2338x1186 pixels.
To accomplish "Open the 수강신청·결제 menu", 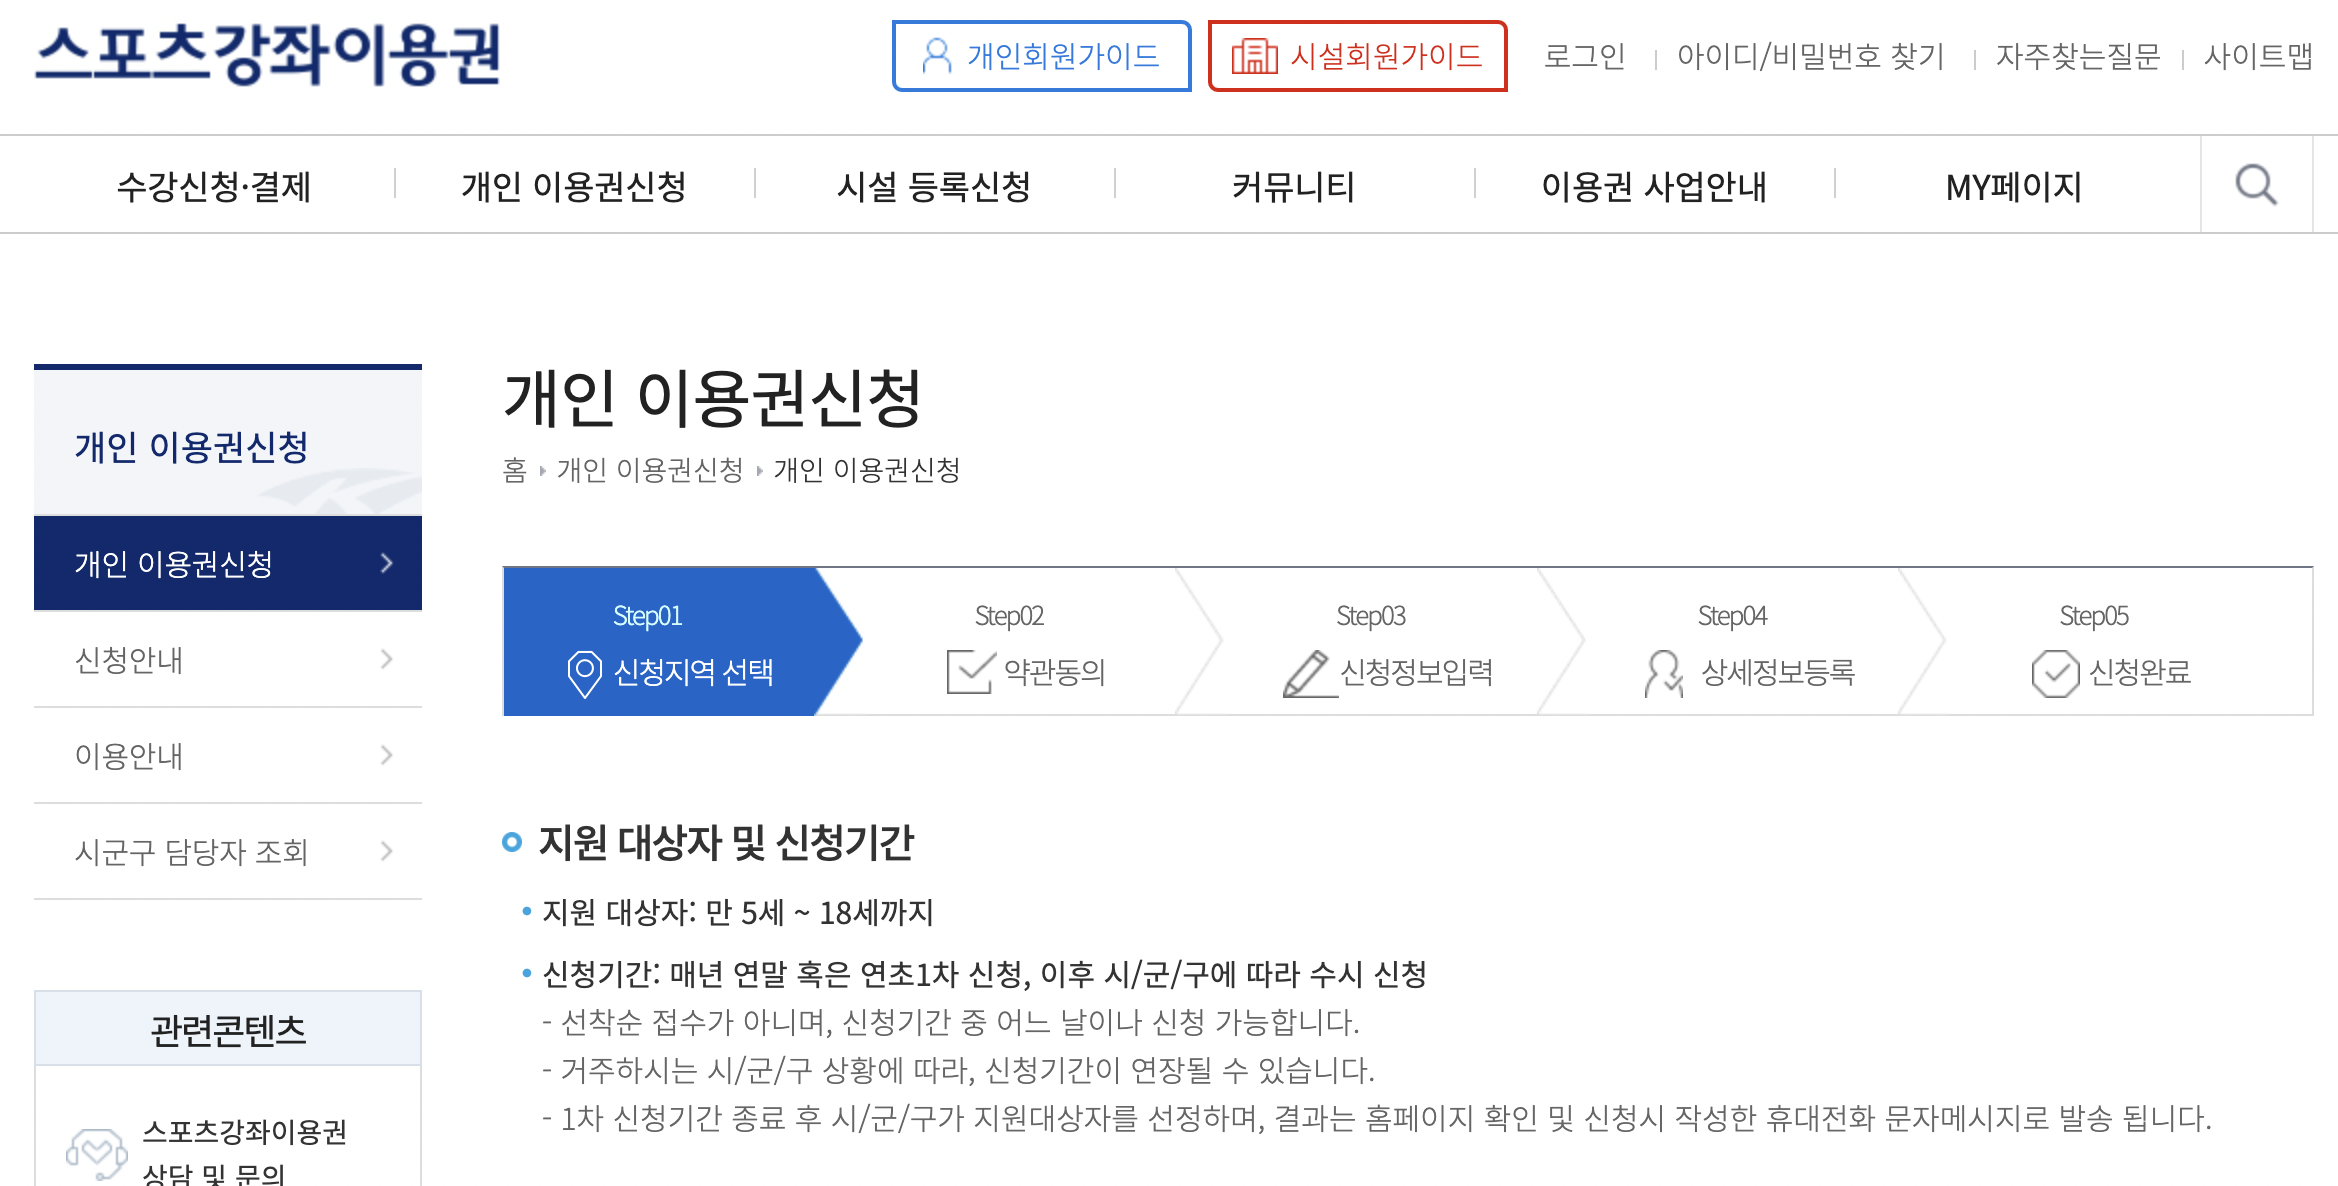I will (214, 186).
